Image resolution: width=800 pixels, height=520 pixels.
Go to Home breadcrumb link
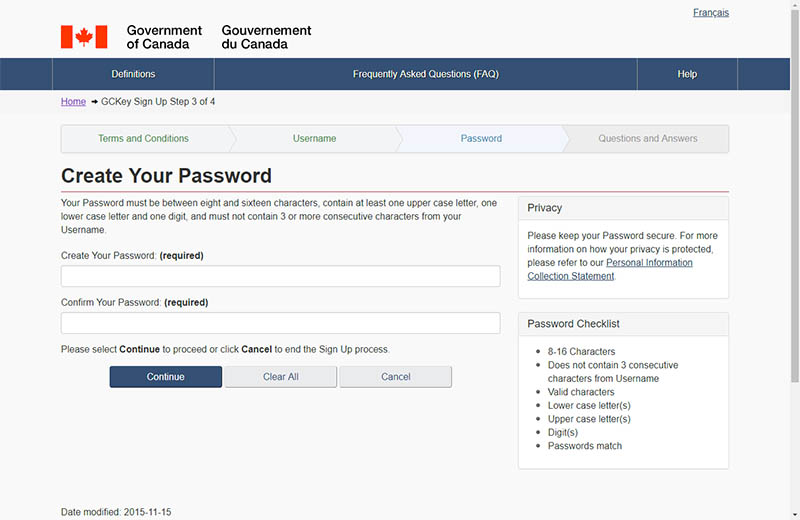(x=73, y=102)
